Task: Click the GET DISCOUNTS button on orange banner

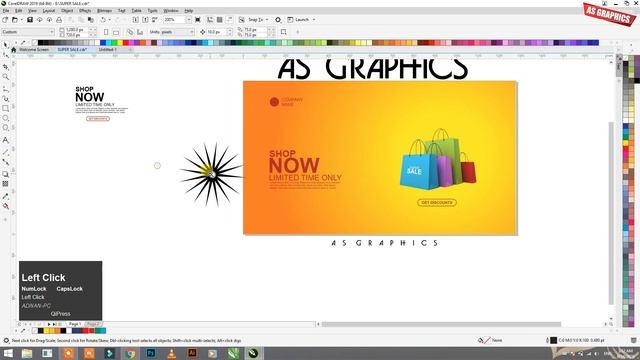Action: click(x=437, y=202)
